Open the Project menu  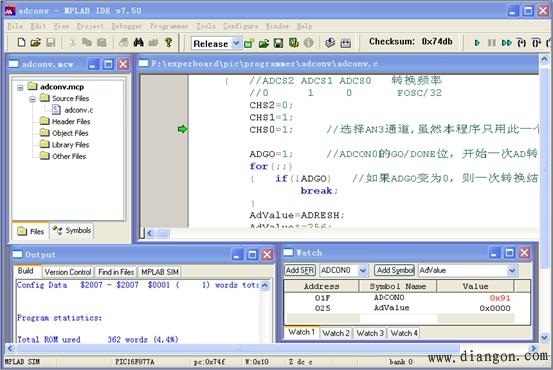[90, 26]
